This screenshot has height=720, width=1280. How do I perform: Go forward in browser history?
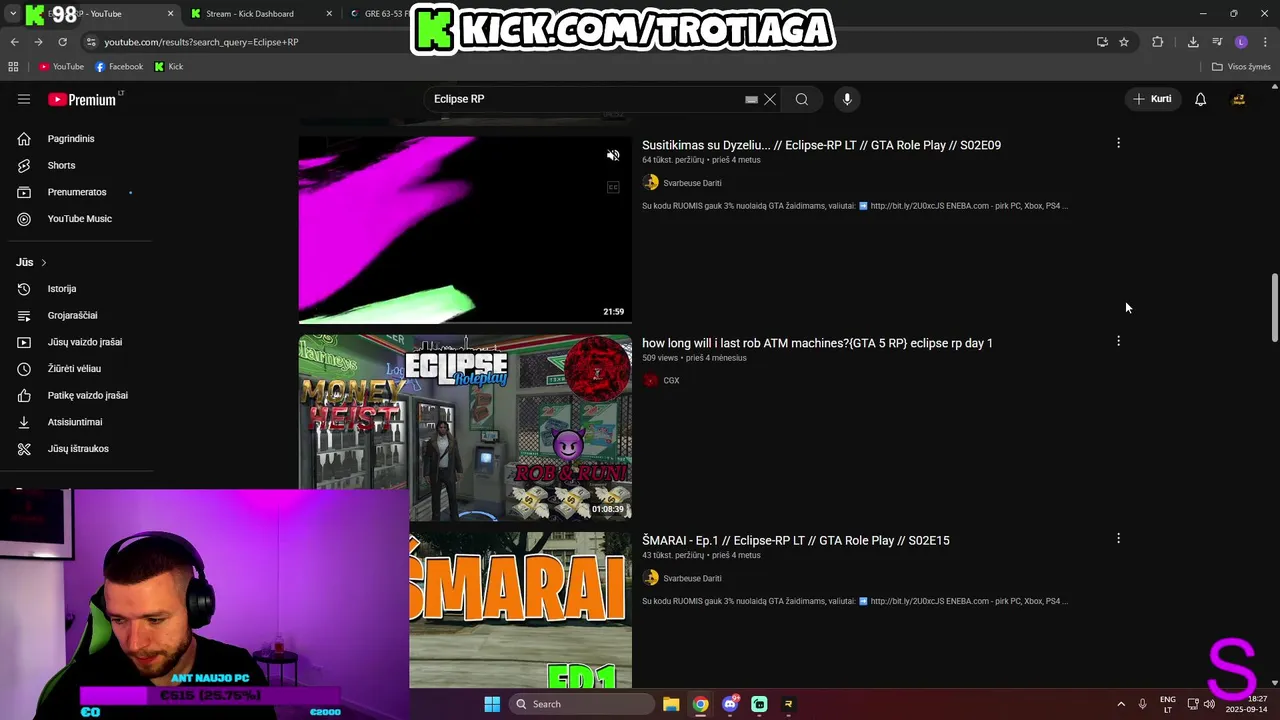coord(38,42)
